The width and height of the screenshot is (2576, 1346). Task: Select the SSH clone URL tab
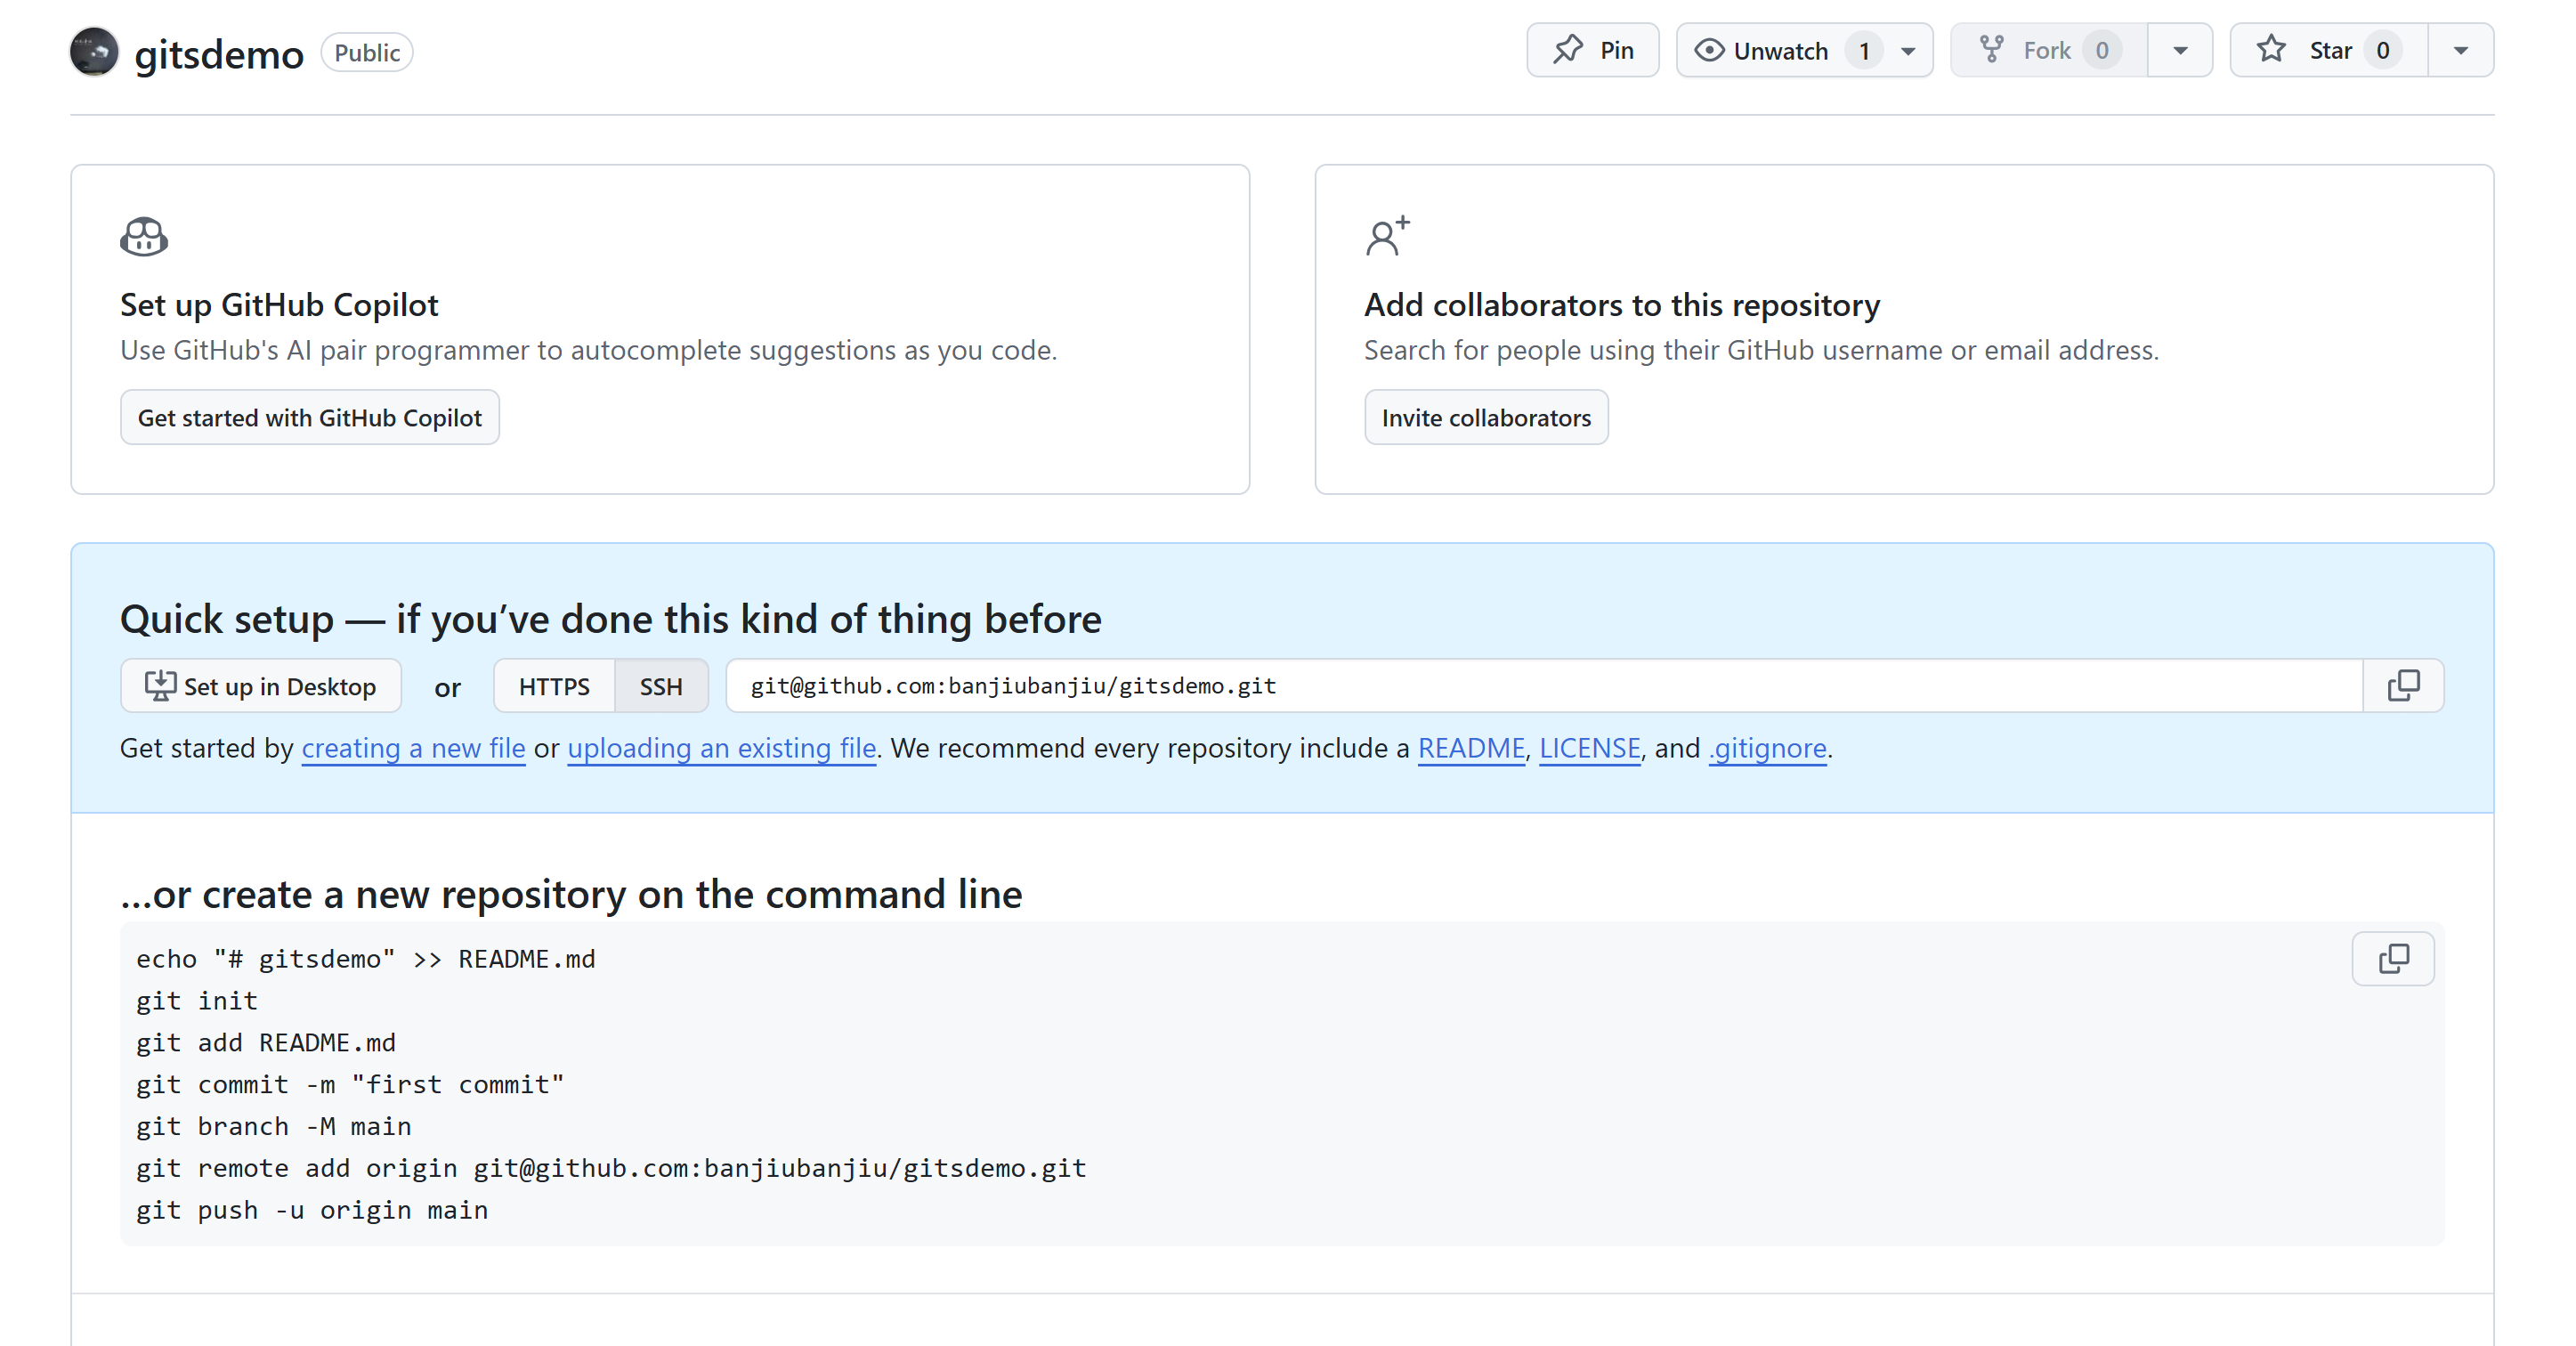coord(661,686)
